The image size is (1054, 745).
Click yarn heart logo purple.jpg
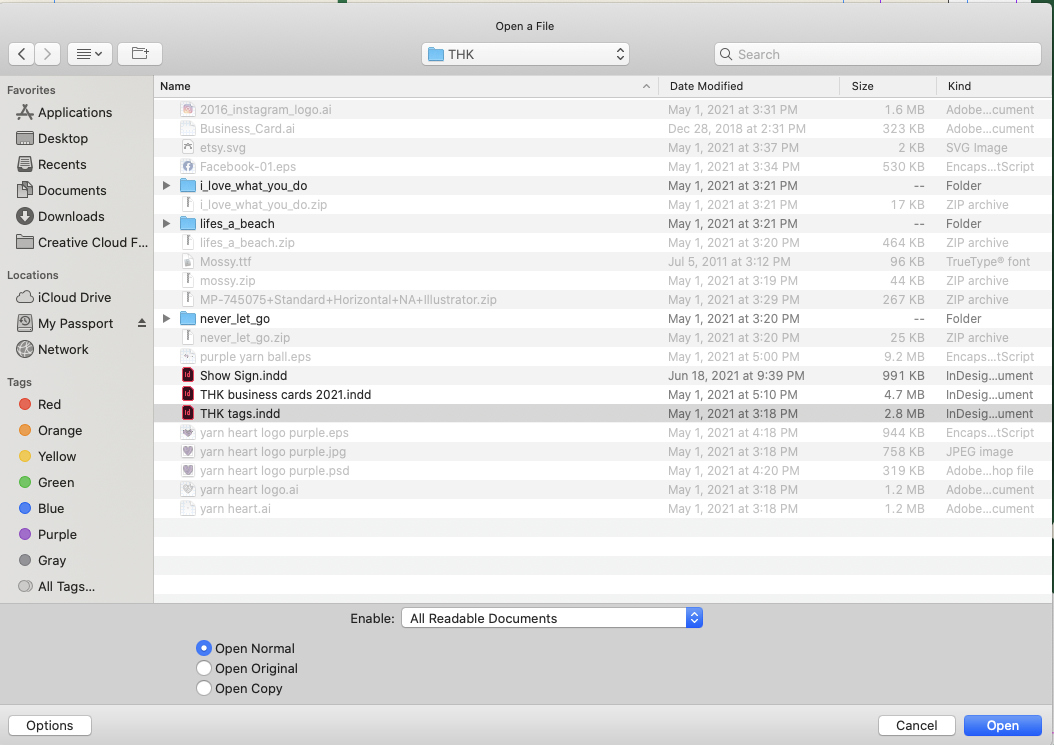pos(273,452)
